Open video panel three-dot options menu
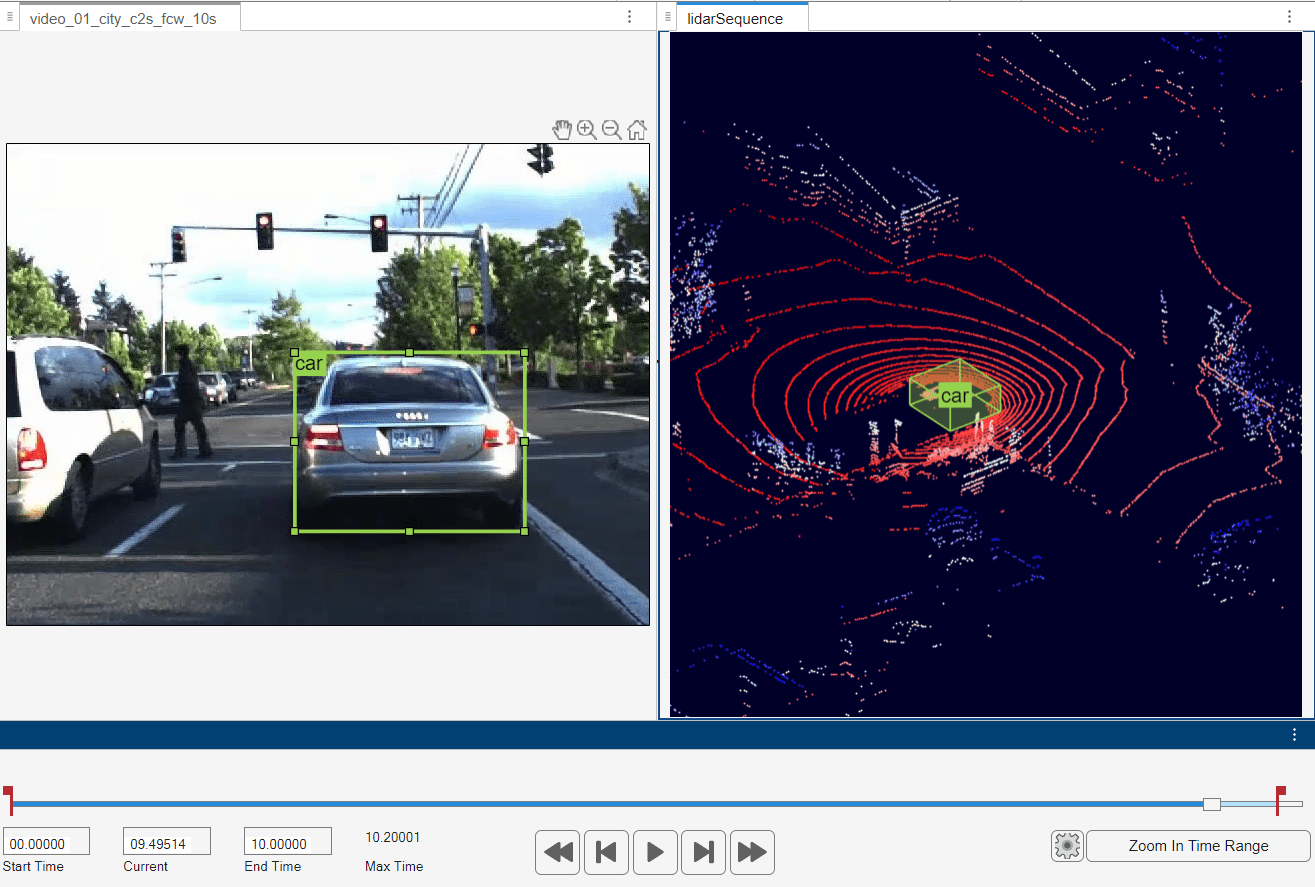 pyautogui.click(x=629, y=17)
